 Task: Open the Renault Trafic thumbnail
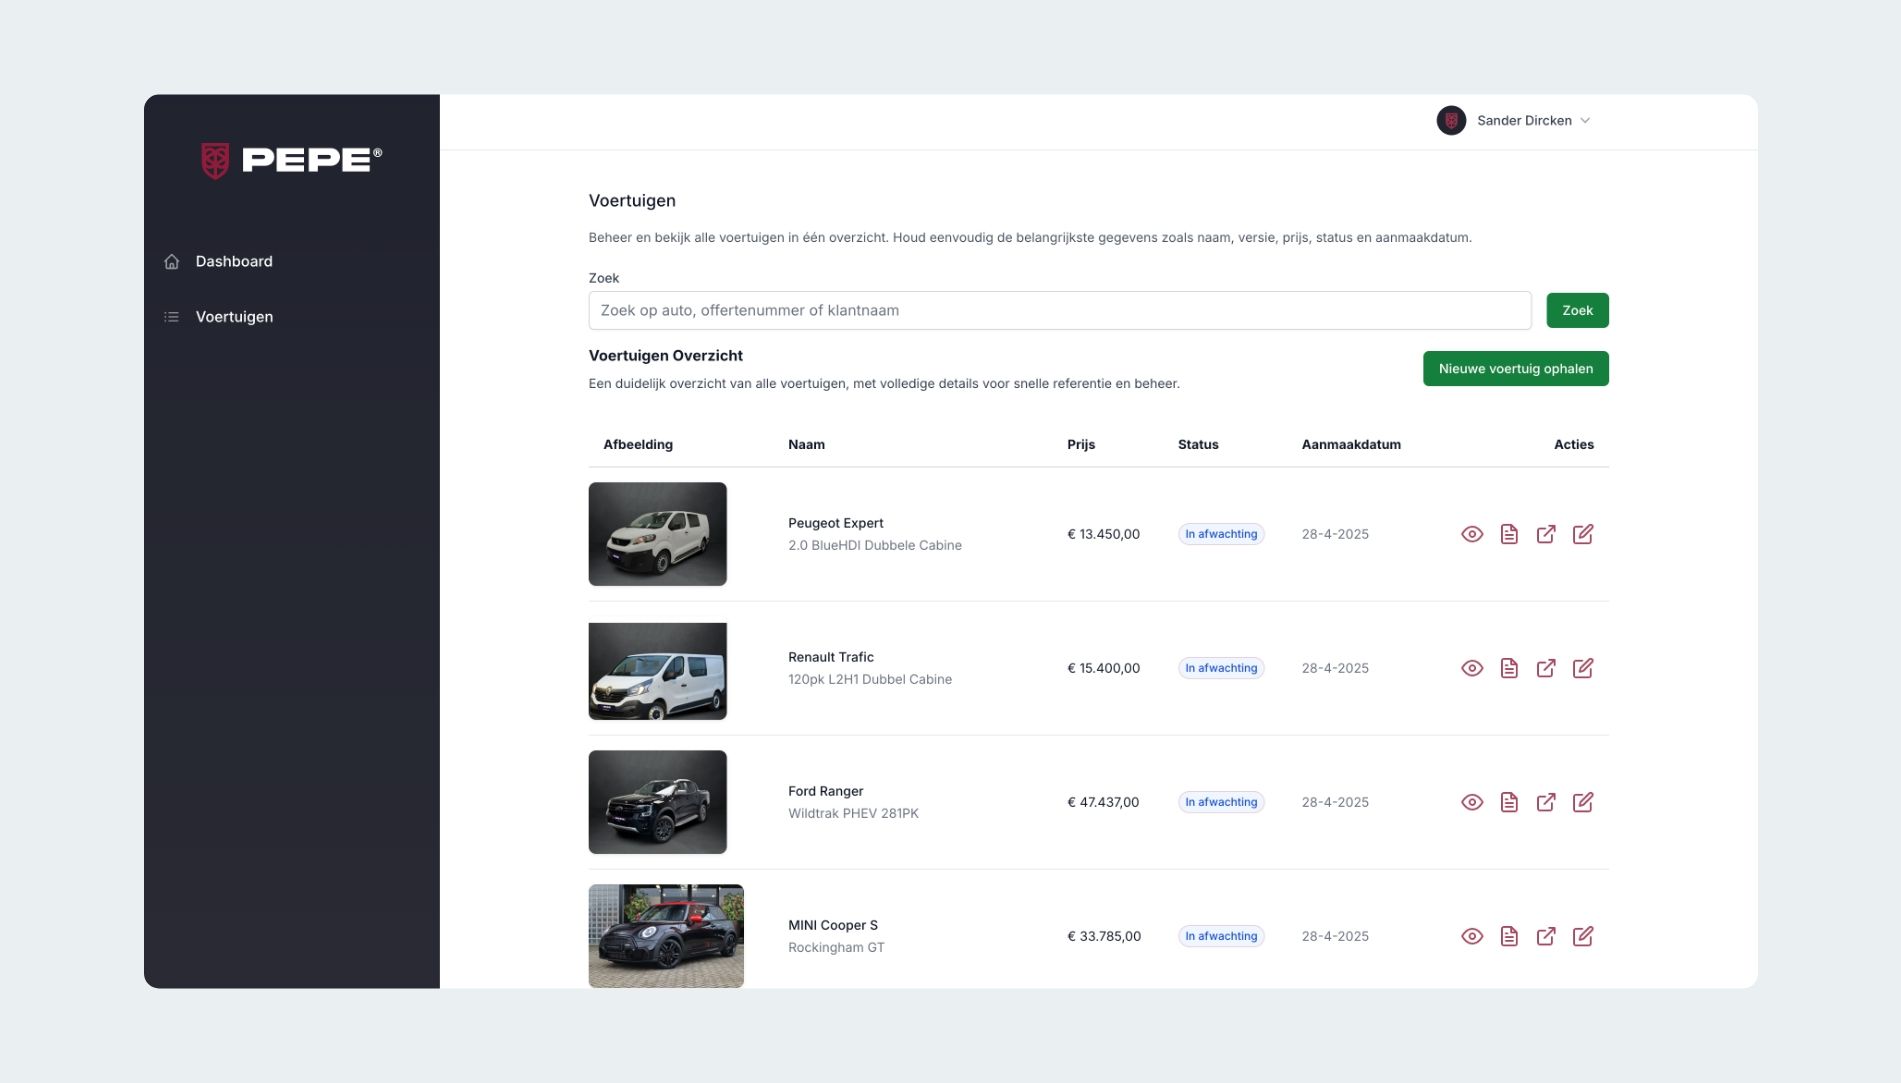[x=657, y=671]
